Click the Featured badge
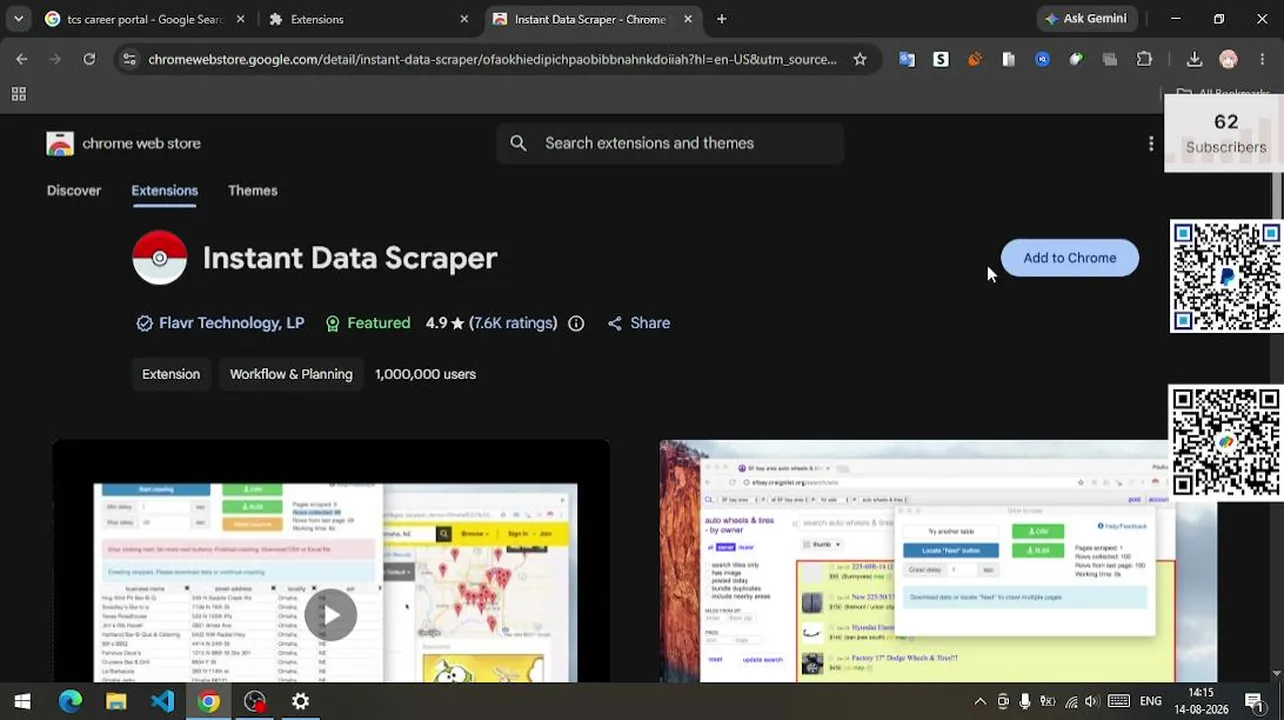 pyautogui.click(x=367, y=323)
